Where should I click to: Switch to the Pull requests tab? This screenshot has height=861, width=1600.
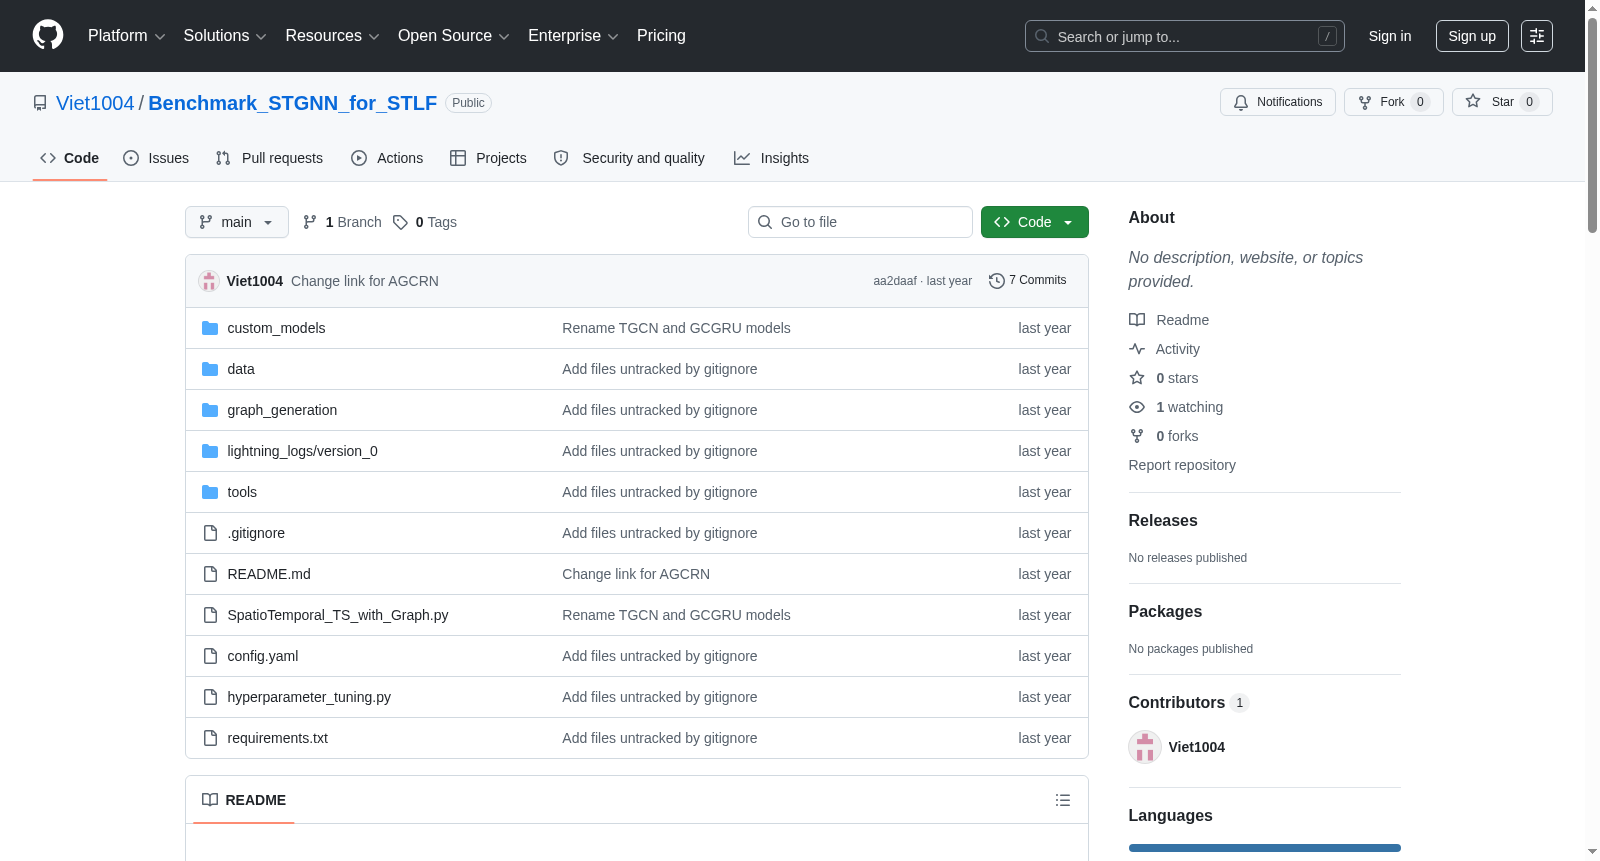click(270, 158)
